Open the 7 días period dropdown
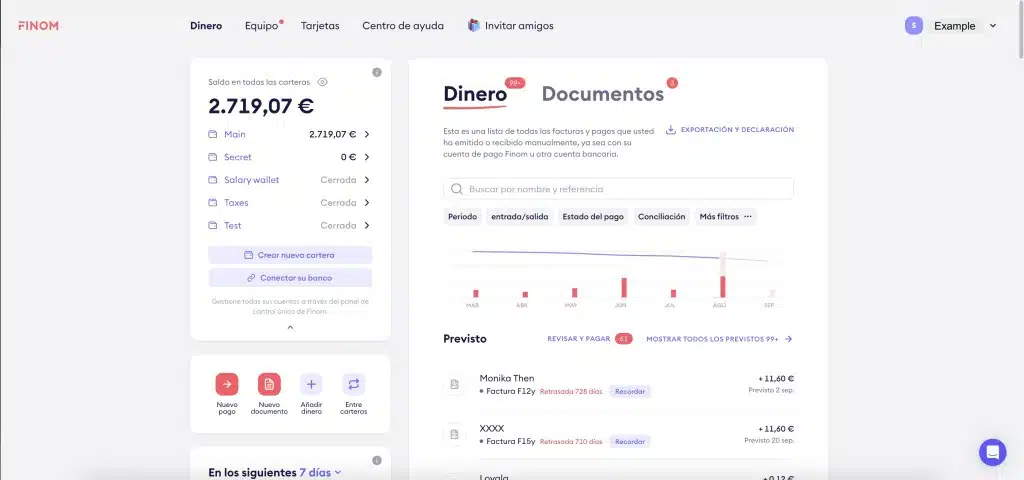This screenshot has width=1024, height=480. tap(320, 472)
